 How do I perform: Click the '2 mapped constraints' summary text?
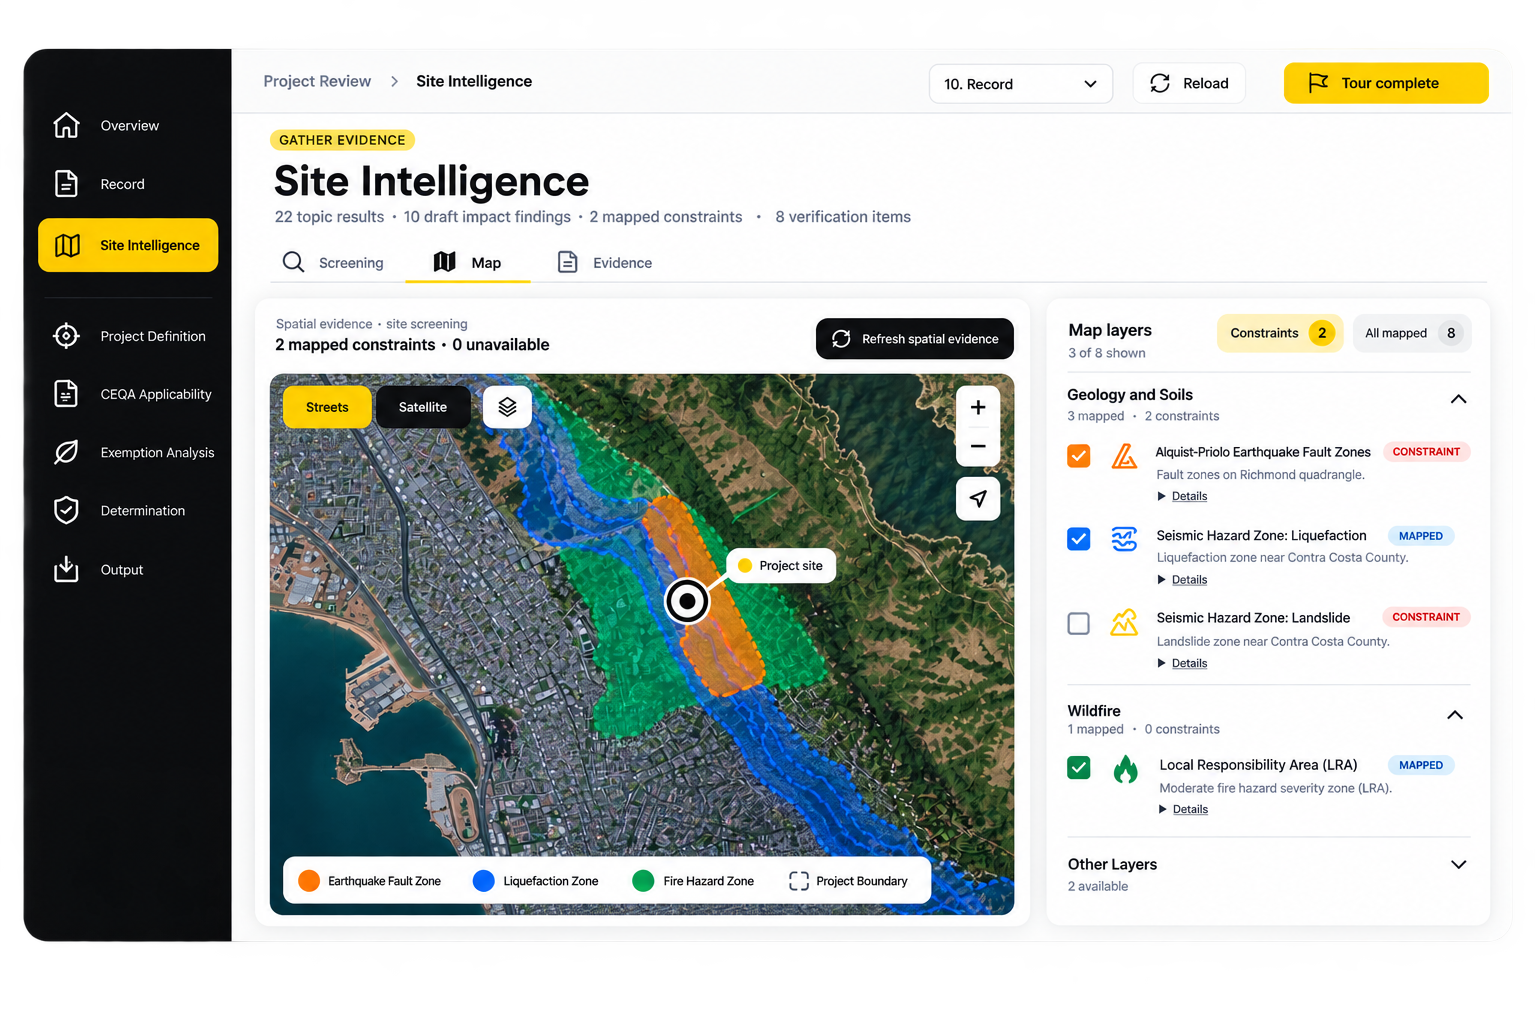coord(666,217)
